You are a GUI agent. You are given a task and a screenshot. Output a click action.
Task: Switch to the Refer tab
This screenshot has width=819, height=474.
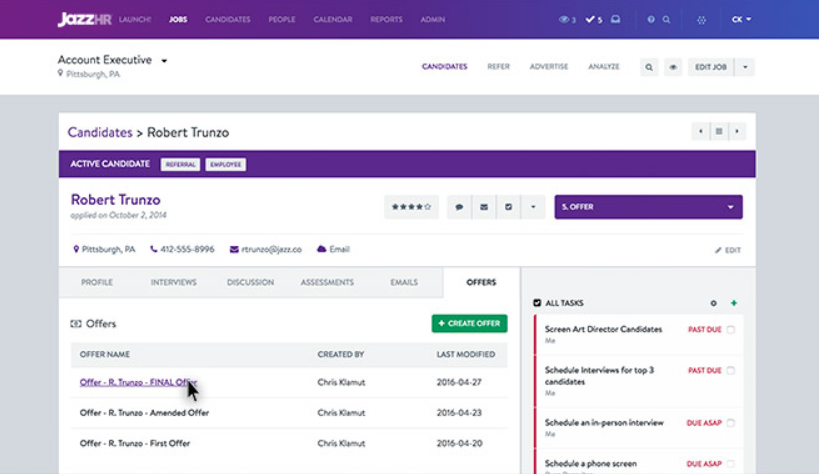click(498, 66)
